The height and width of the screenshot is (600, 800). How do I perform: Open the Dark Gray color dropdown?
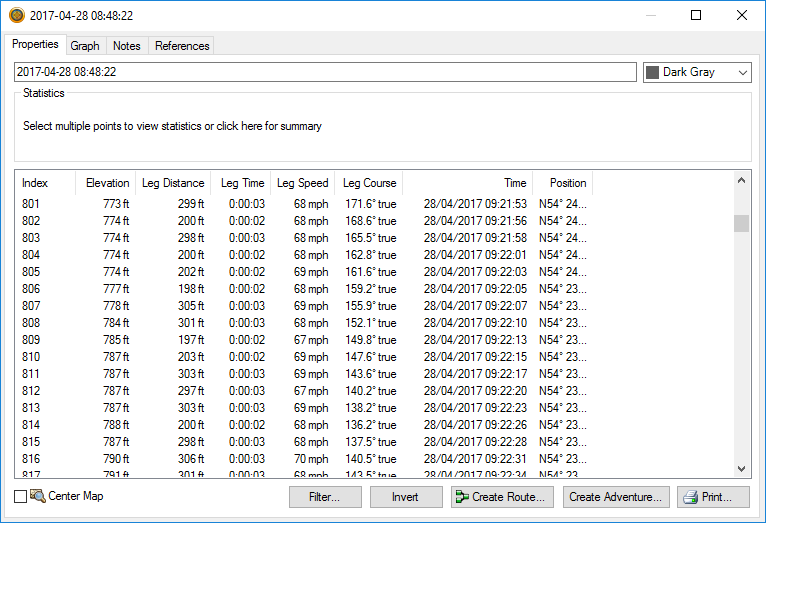[x=697, y=72]
